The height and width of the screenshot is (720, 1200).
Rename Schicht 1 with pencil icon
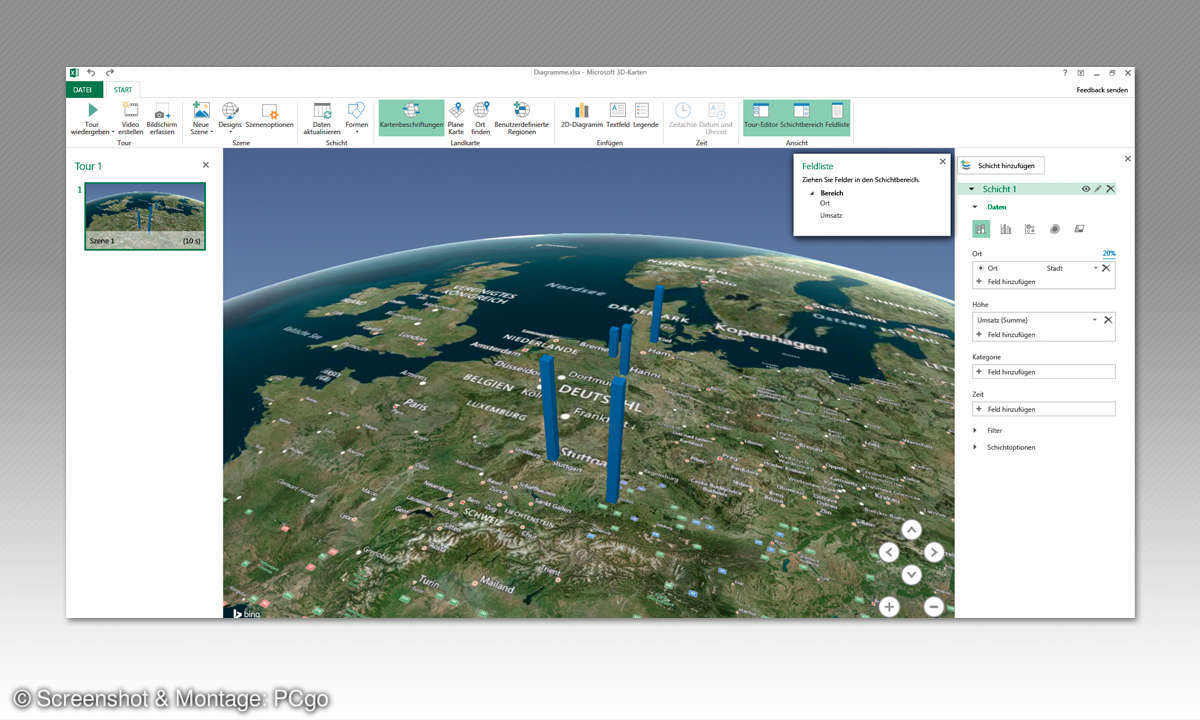(x=1097, y=189)
